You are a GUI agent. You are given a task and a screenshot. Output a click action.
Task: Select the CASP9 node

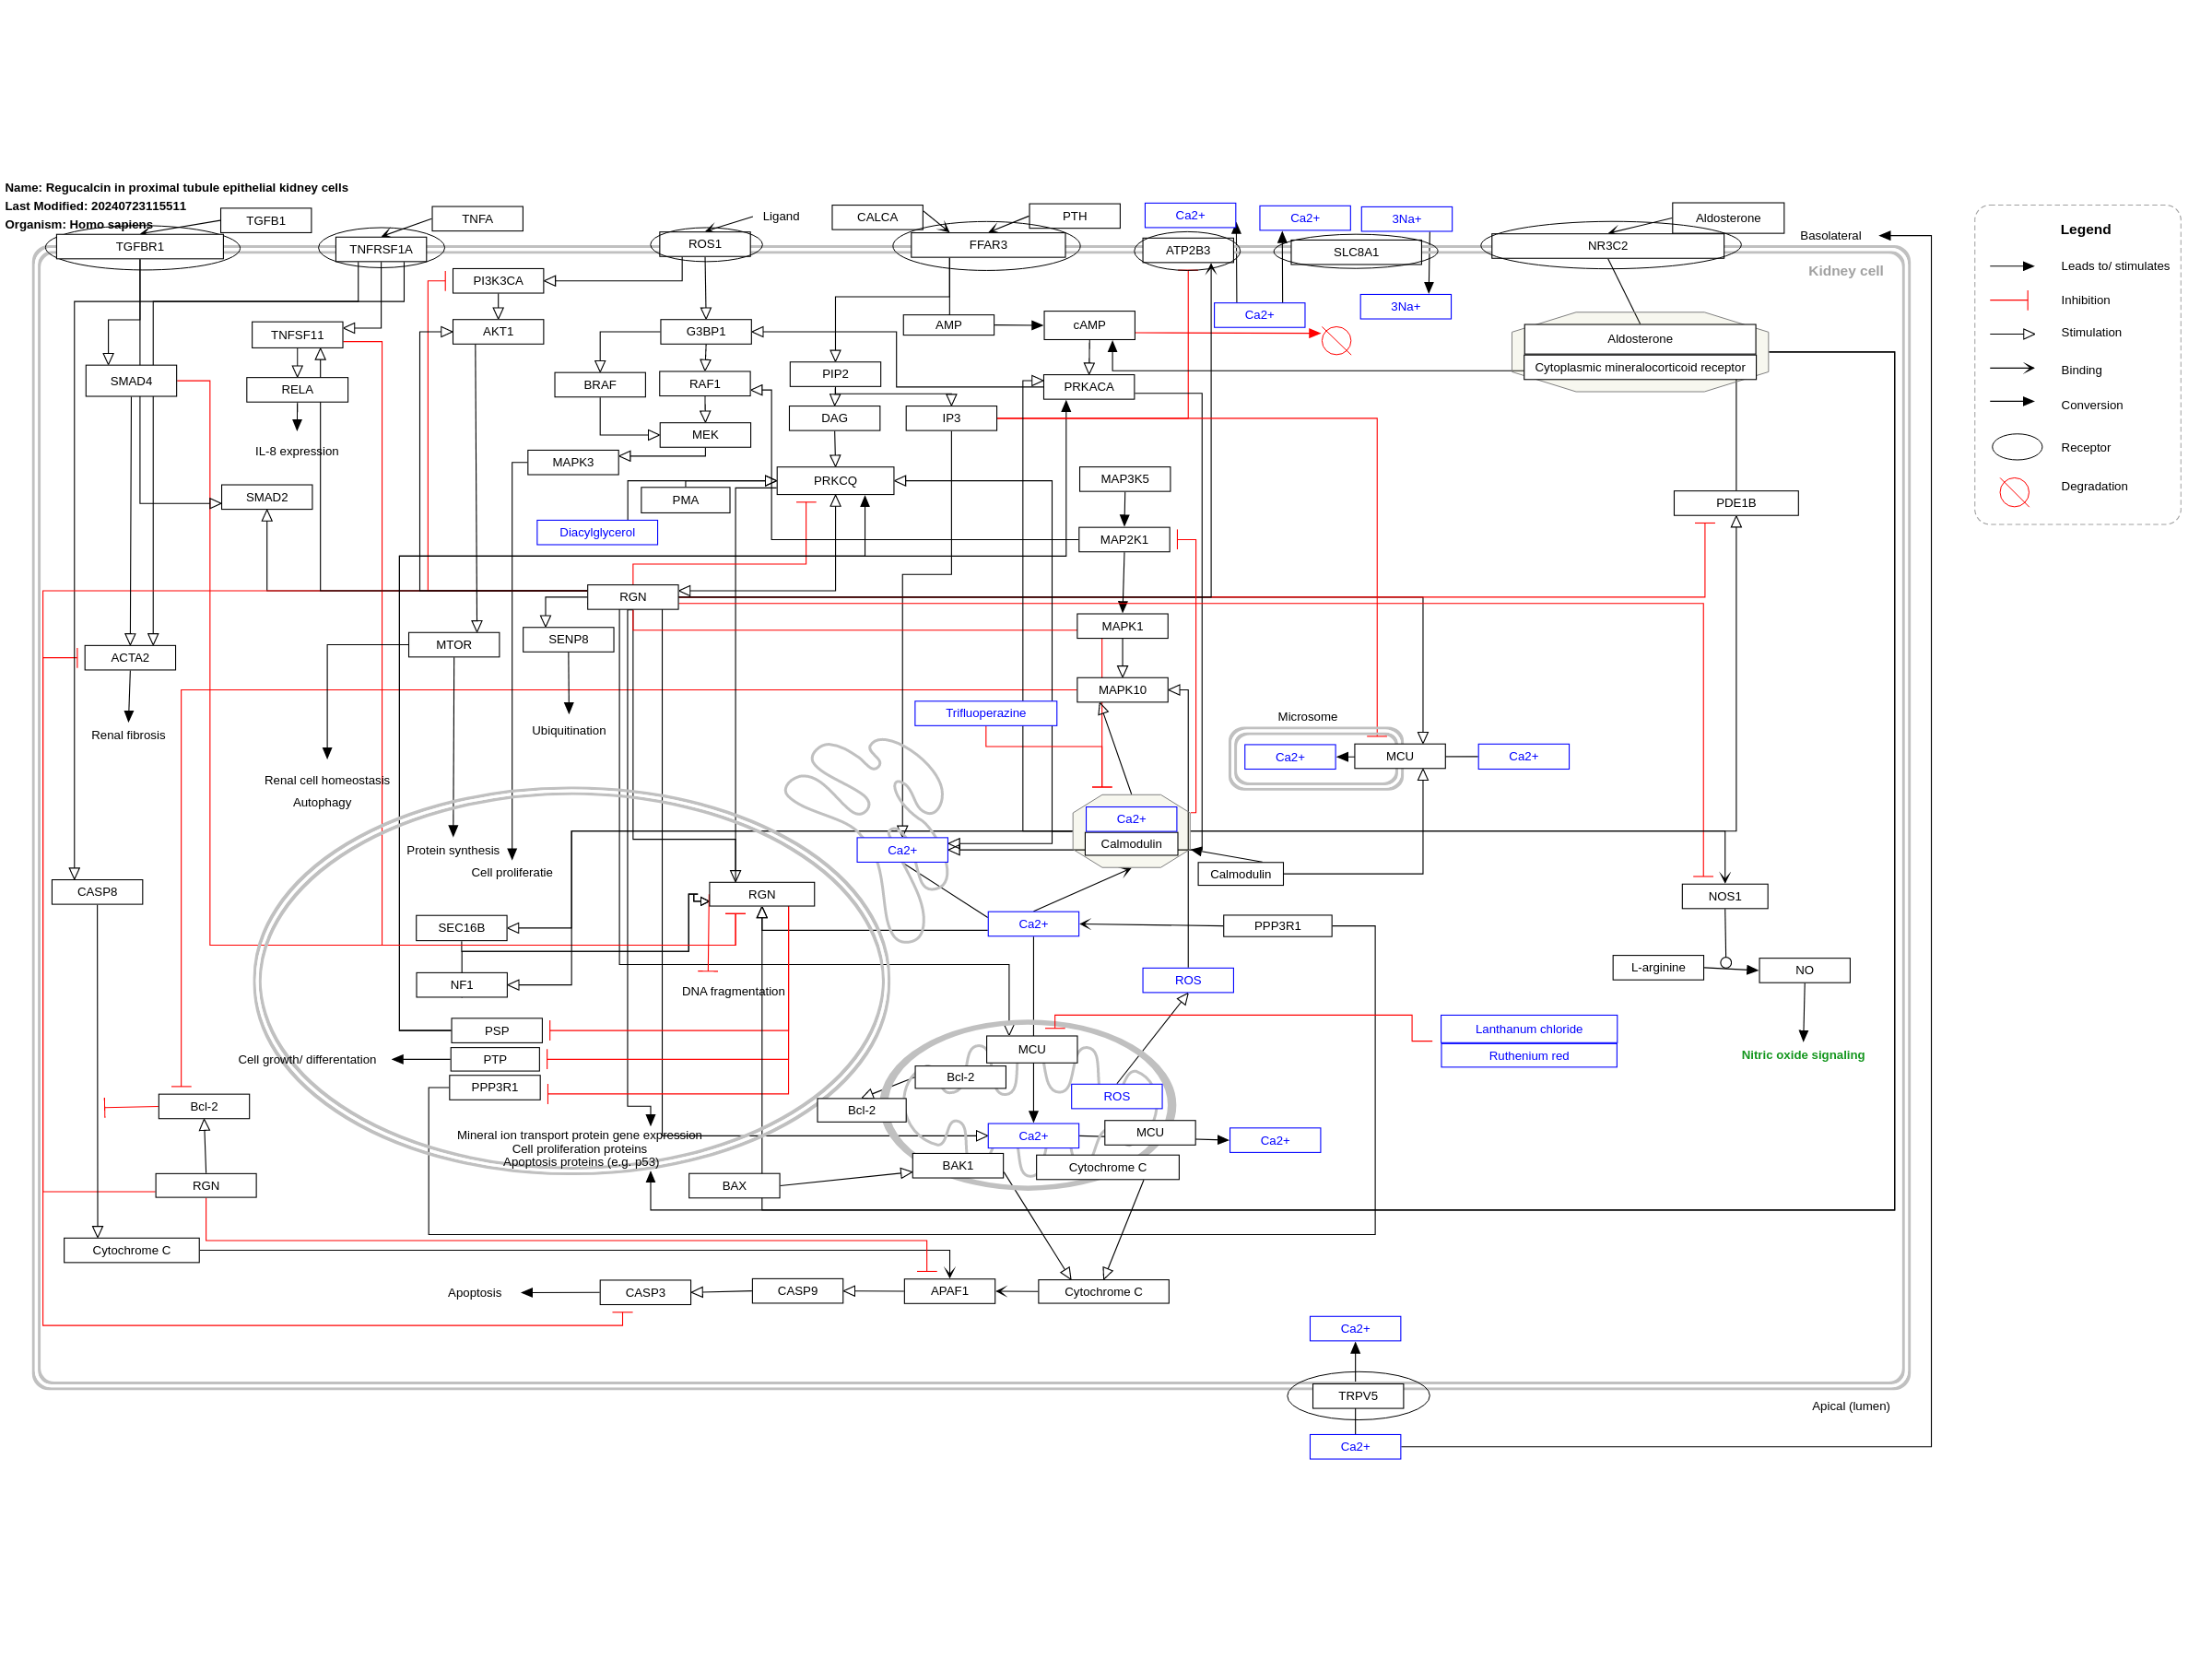[798, 1292]
